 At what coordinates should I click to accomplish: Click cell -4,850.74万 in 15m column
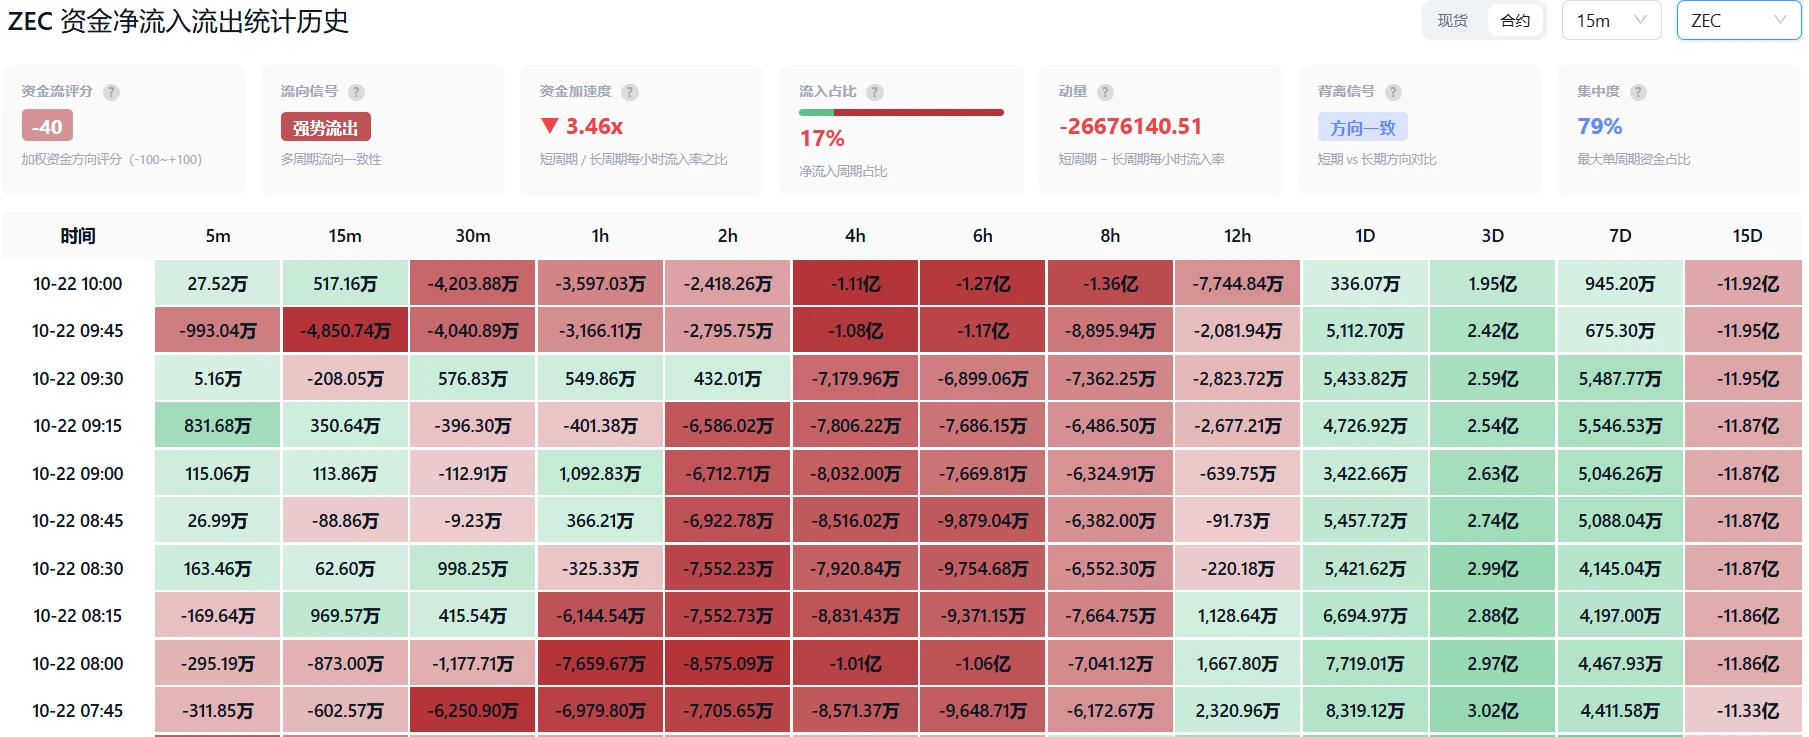[345, 331]
